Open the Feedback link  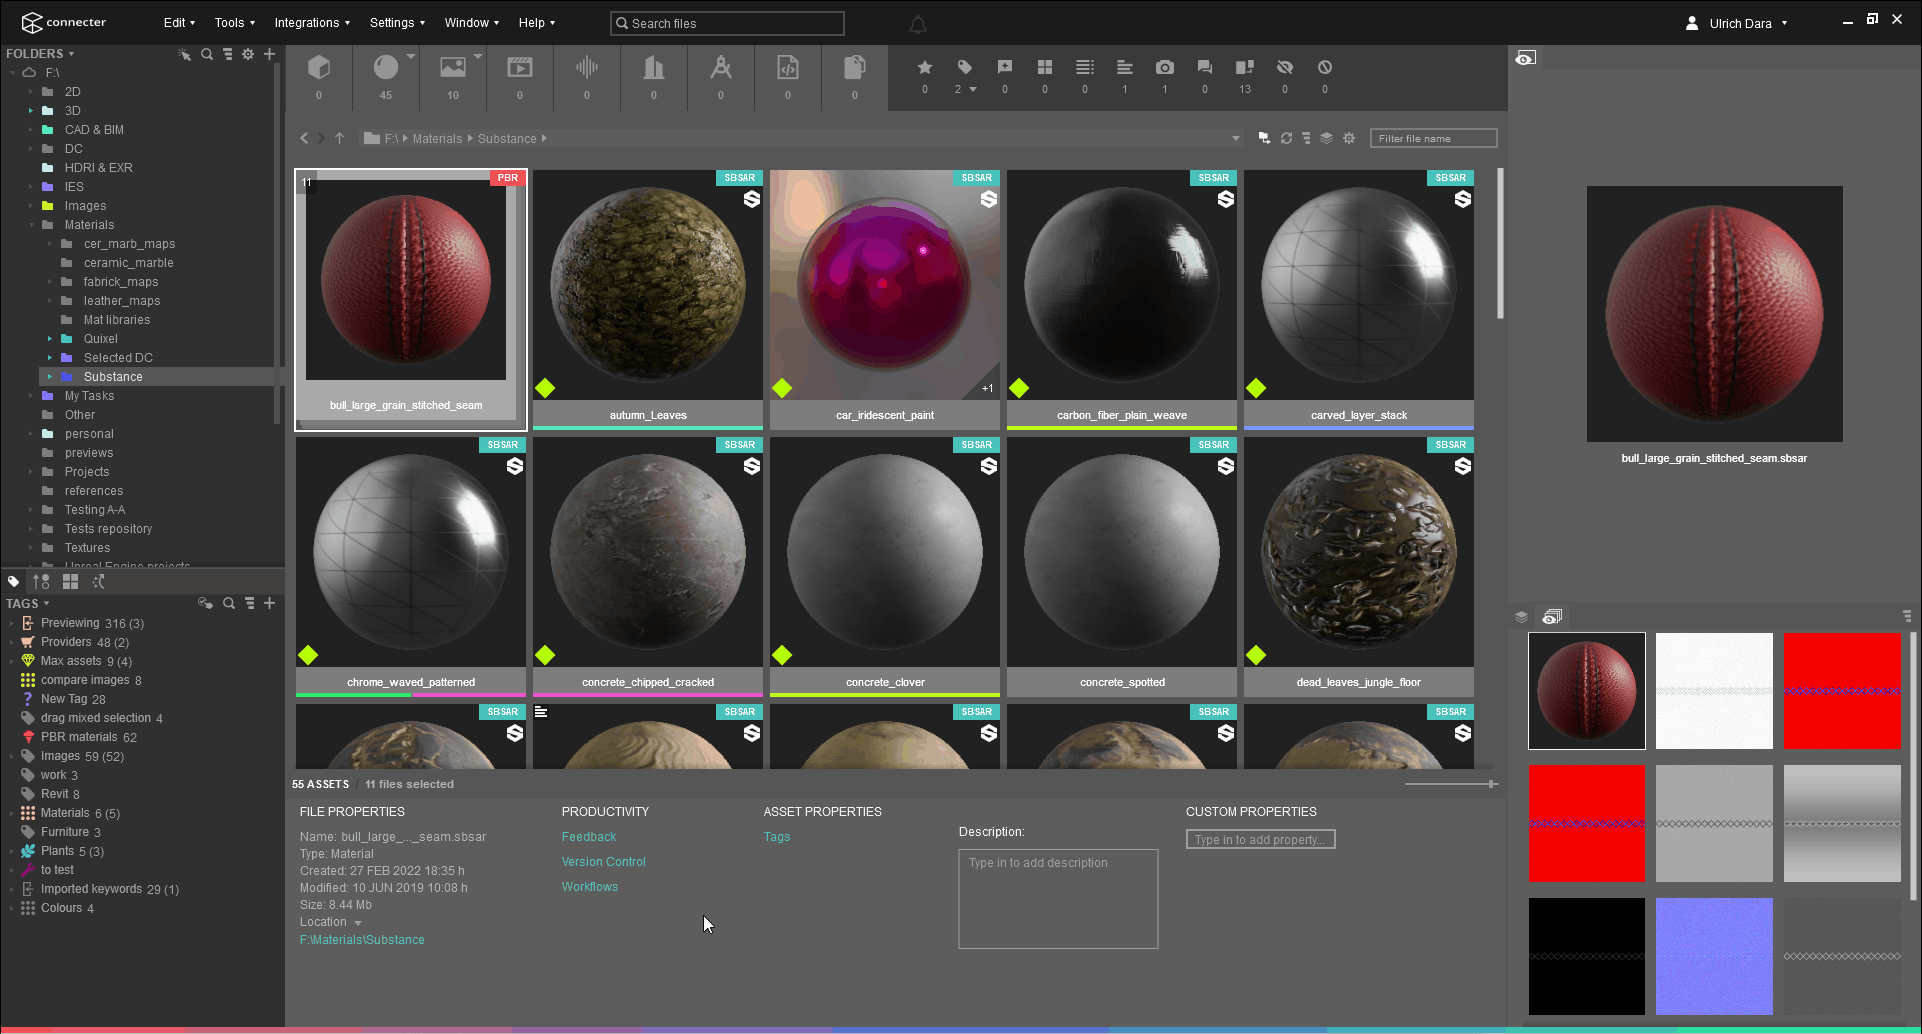589,837
